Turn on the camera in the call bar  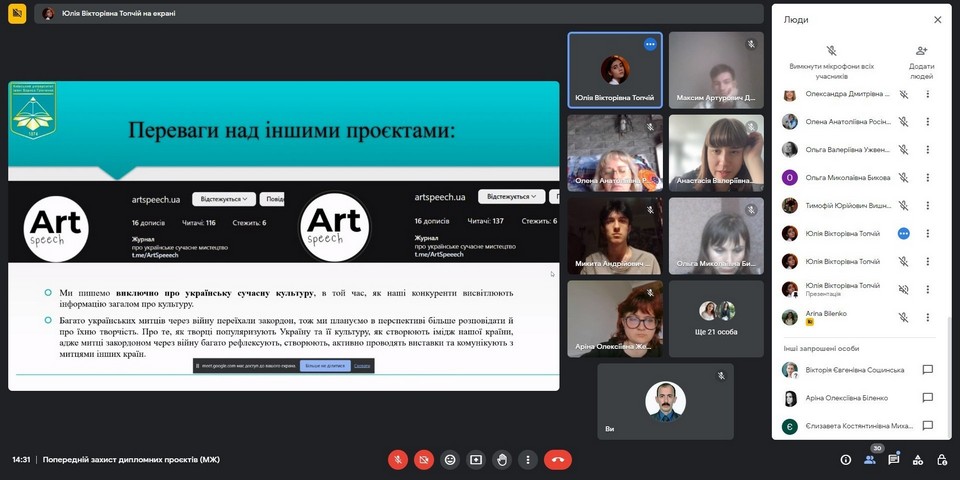424,460
